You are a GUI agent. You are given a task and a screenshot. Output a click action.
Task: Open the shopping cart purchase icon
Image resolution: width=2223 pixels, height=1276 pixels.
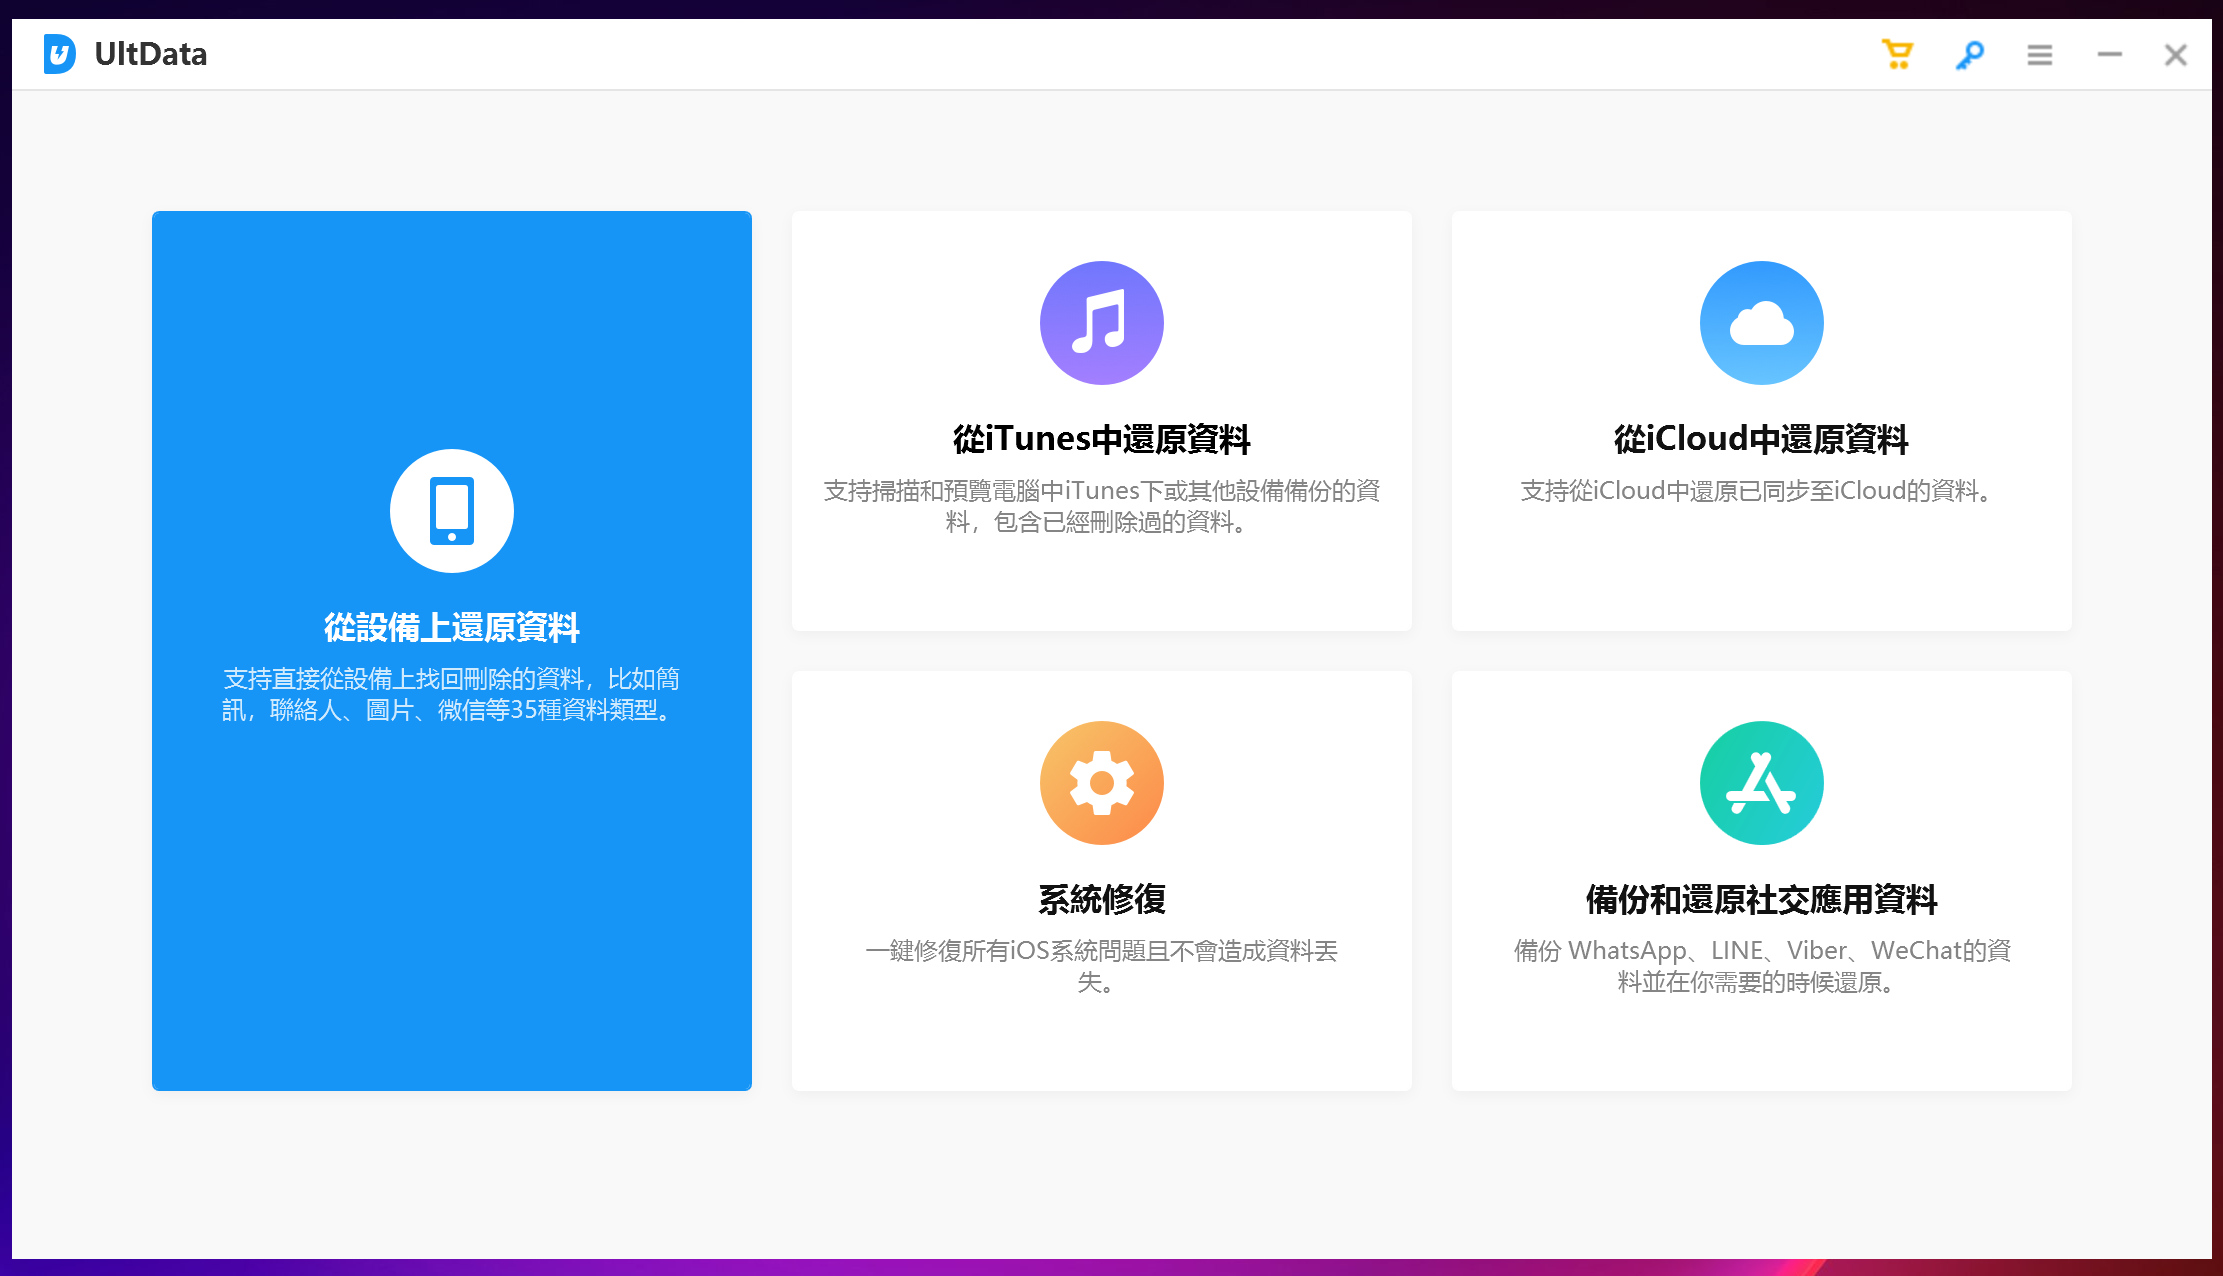(x=1897, y=54)
